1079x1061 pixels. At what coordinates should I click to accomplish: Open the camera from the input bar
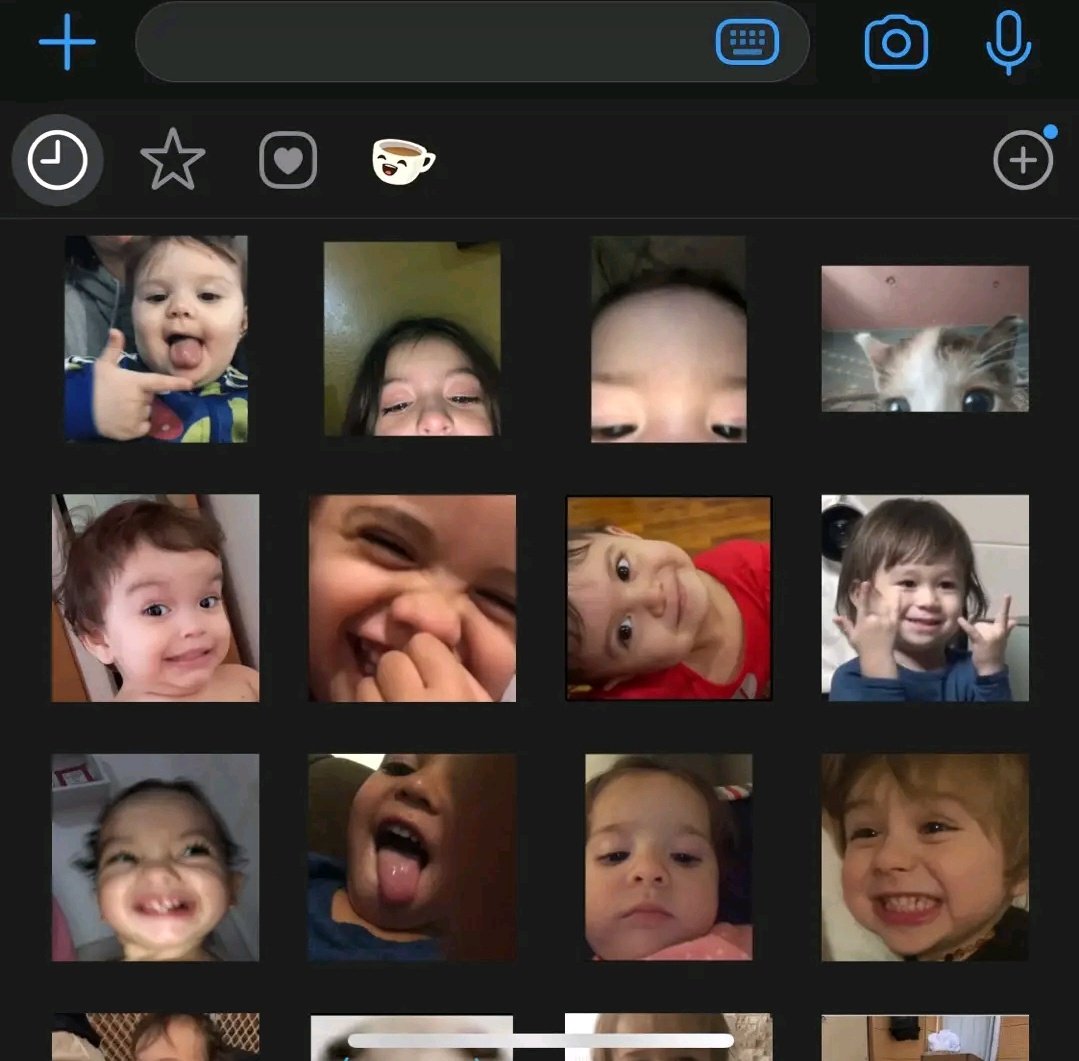[x=896, y=43]
